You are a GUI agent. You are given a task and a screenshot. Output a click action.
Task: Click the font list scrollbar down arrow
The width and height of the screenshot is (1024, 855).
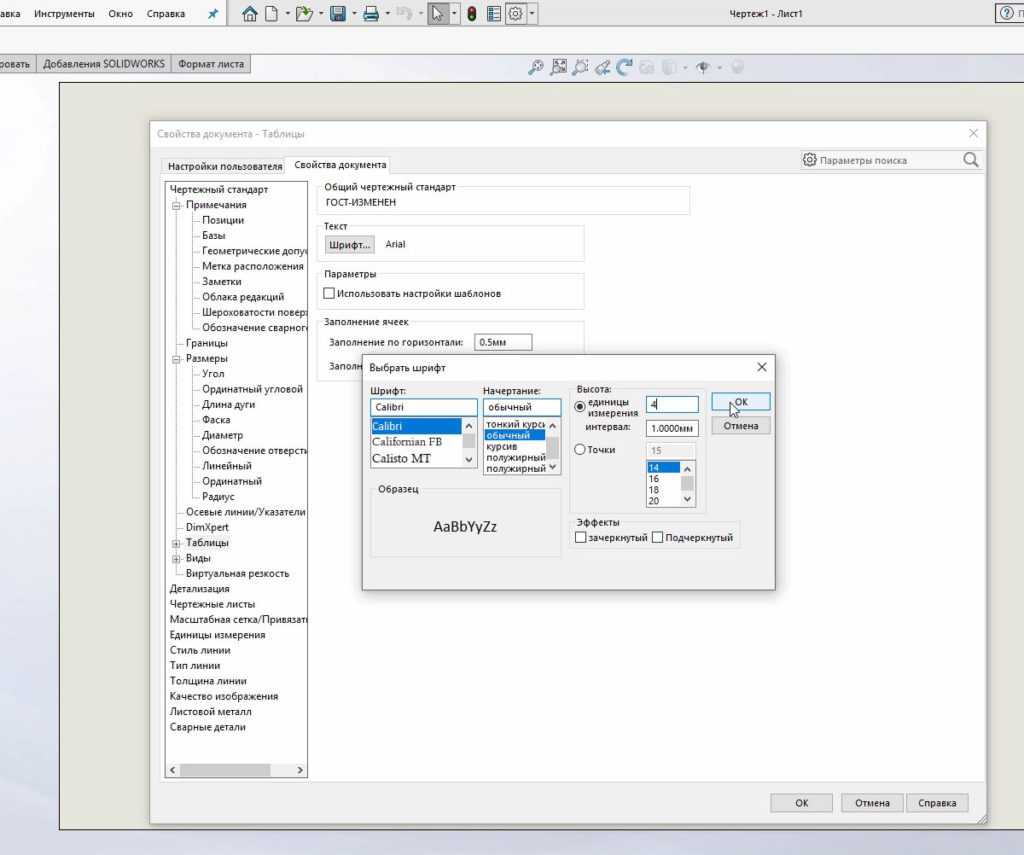(x=469, y=459)
